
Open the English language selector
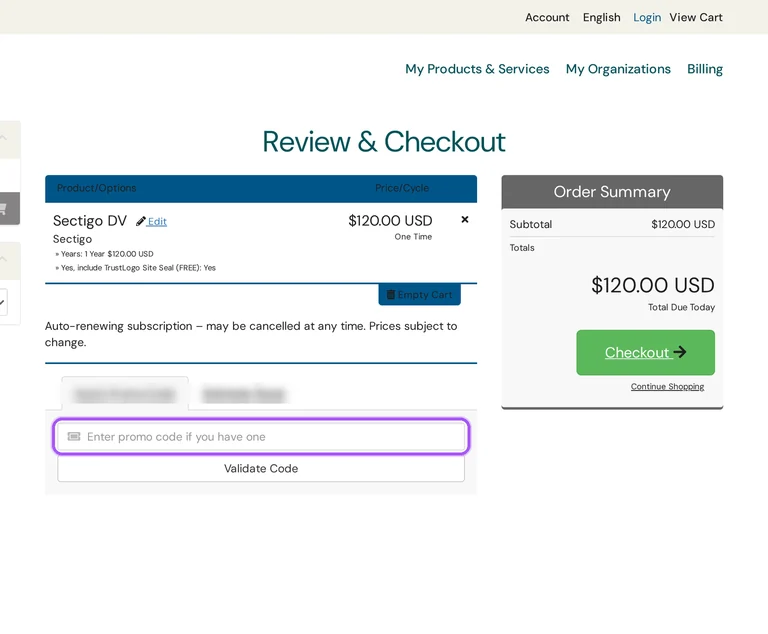coord(601,18)
